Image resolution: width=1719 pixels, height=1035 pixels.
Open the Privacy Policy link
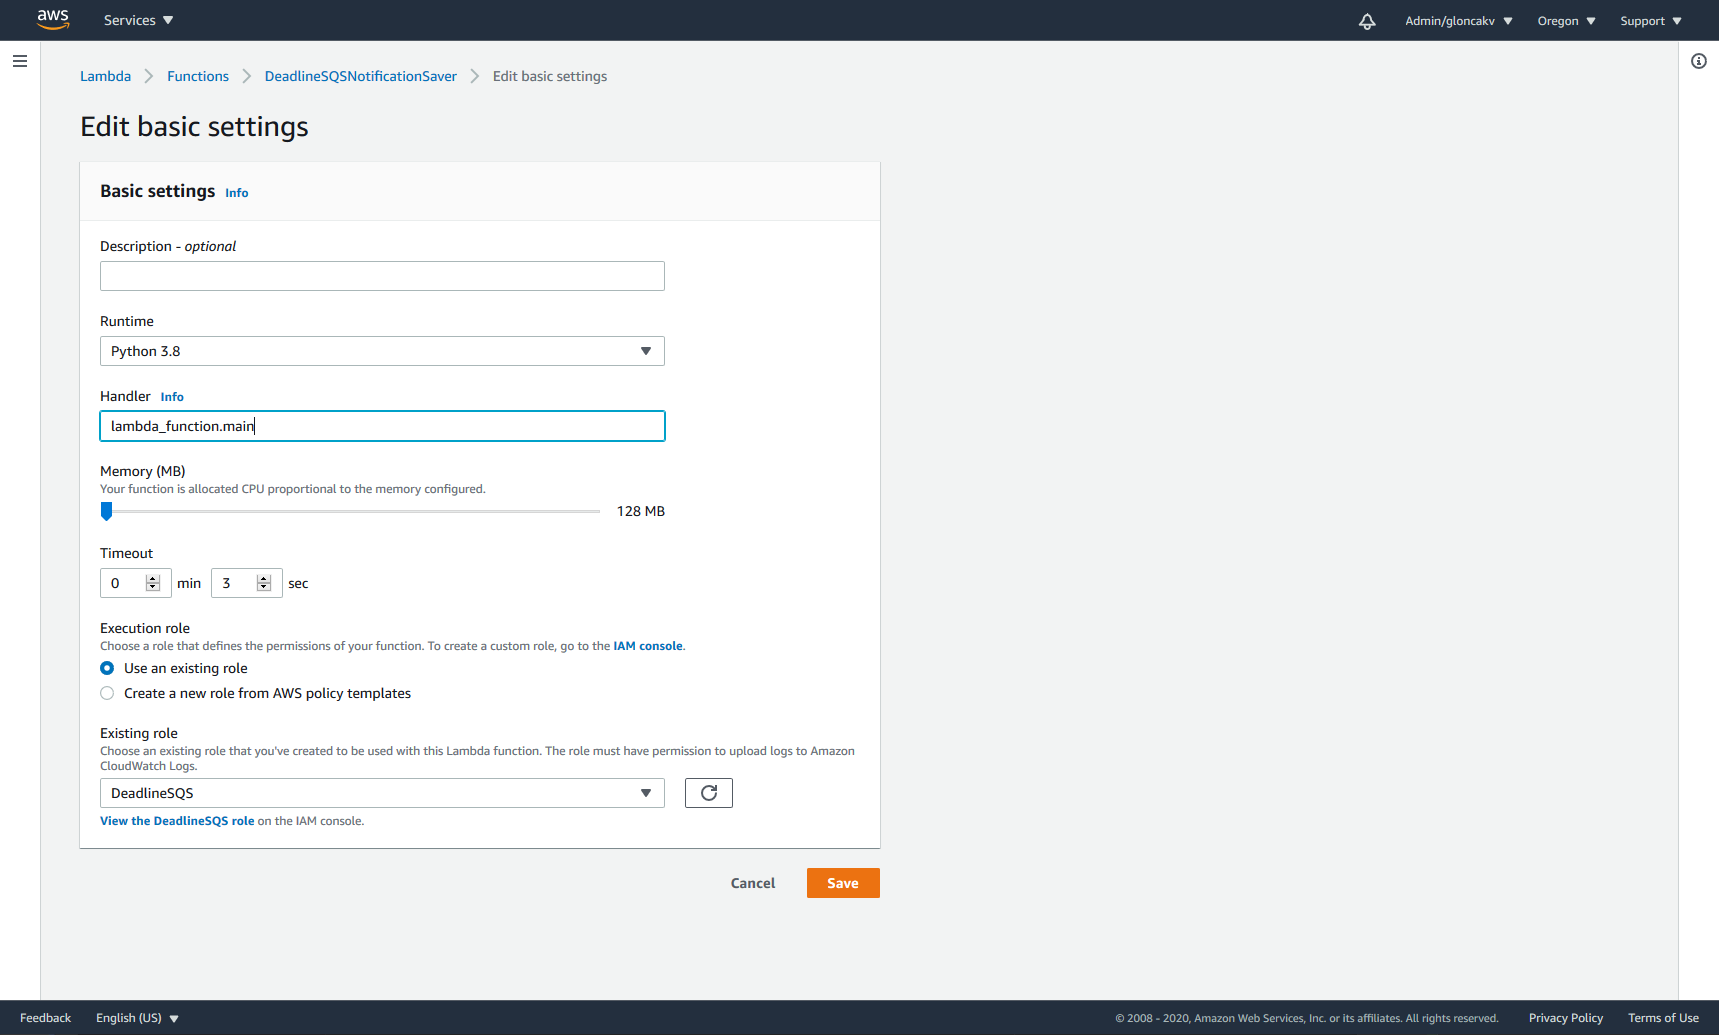[1565, 1018]
